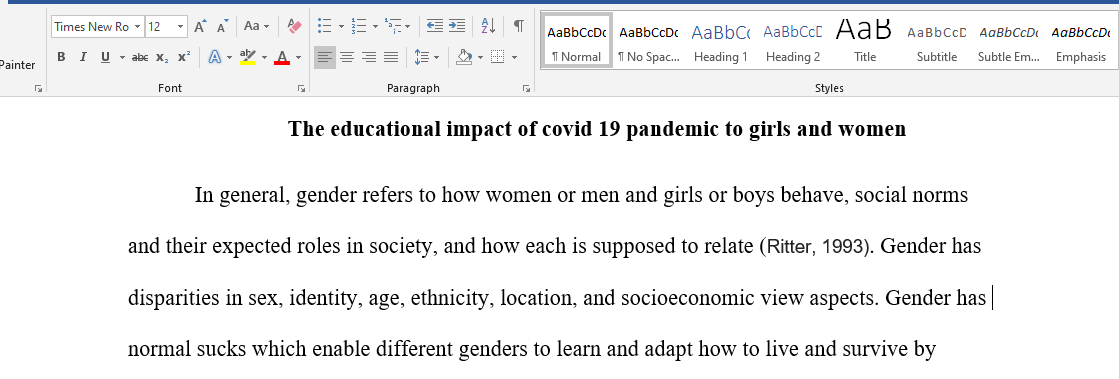This screenshot has height=379, width=1119.
Task: Open the font size 12 dropdown
Action: (x=181, y=27)
